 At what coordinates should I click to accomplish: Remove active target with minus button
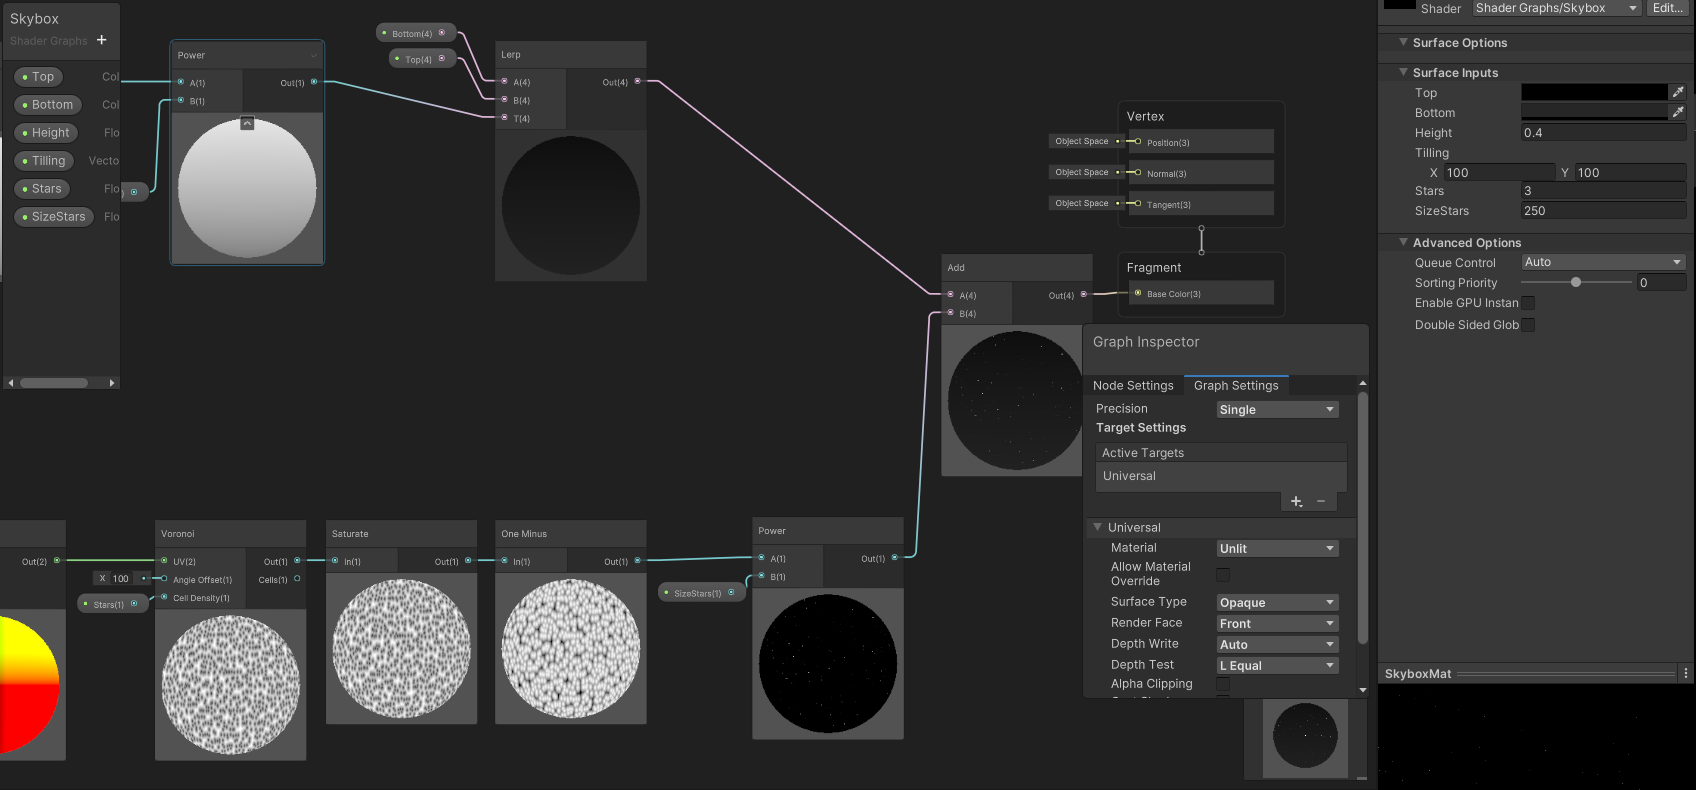pyautogui.click(x=1321, y=501)
